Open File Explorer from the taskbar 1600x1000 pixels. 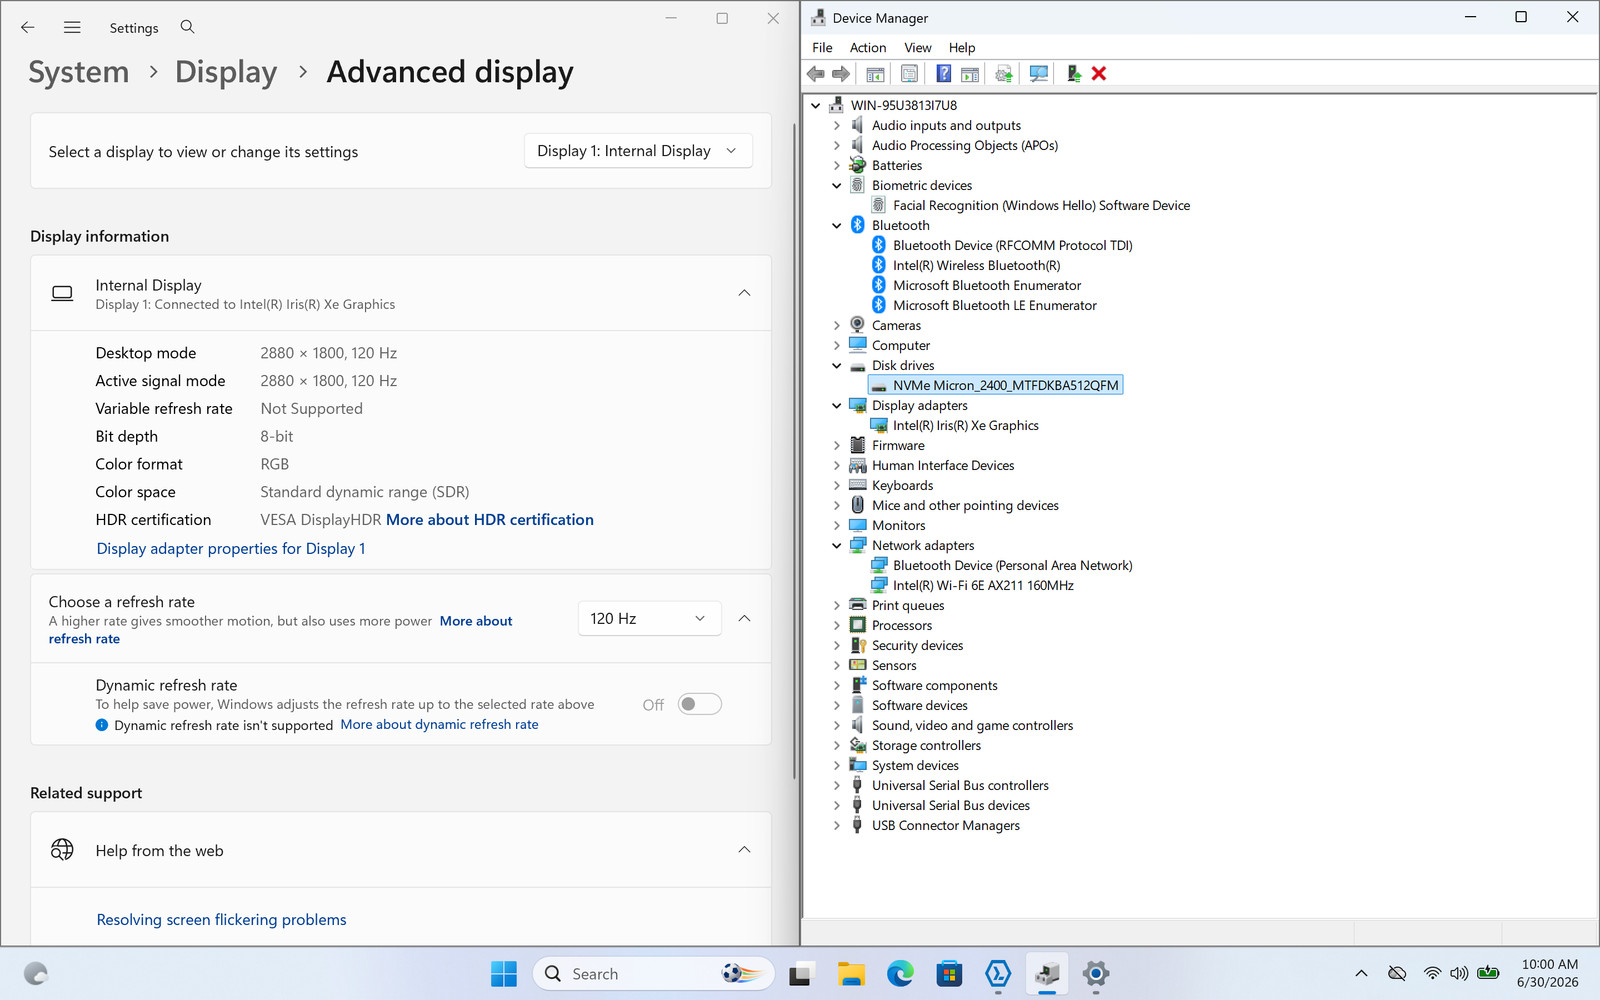point(851,974)
